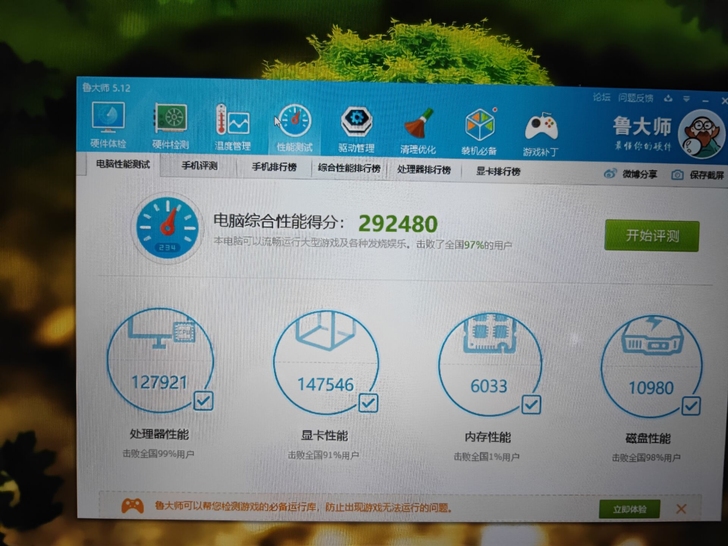Screen dimensions: 728x546
Task: Uncheck the 显卡性能 test checkbox
Action: (x=368, y=403)
